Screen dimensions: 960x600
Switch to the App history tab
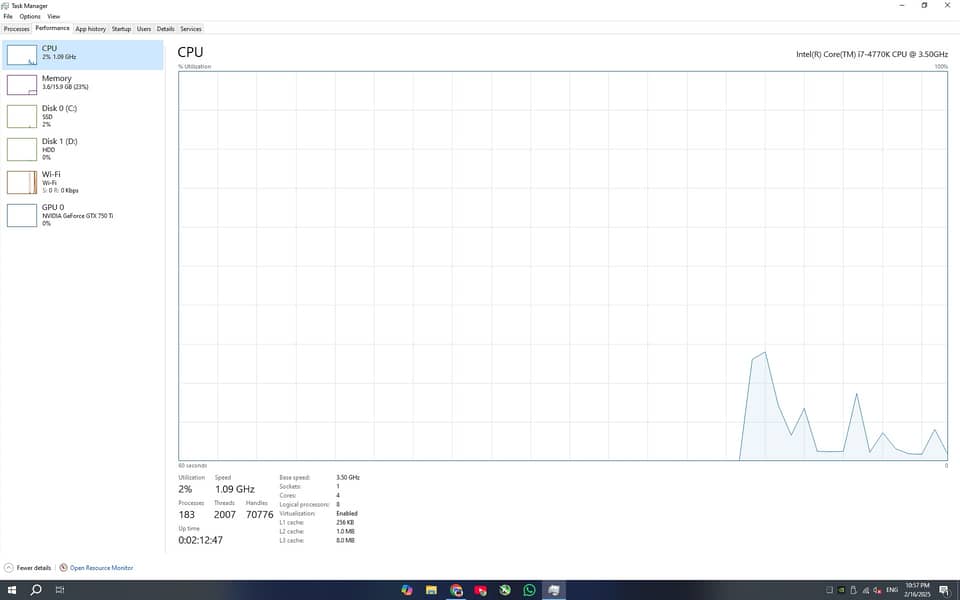(x=91, y=29)
